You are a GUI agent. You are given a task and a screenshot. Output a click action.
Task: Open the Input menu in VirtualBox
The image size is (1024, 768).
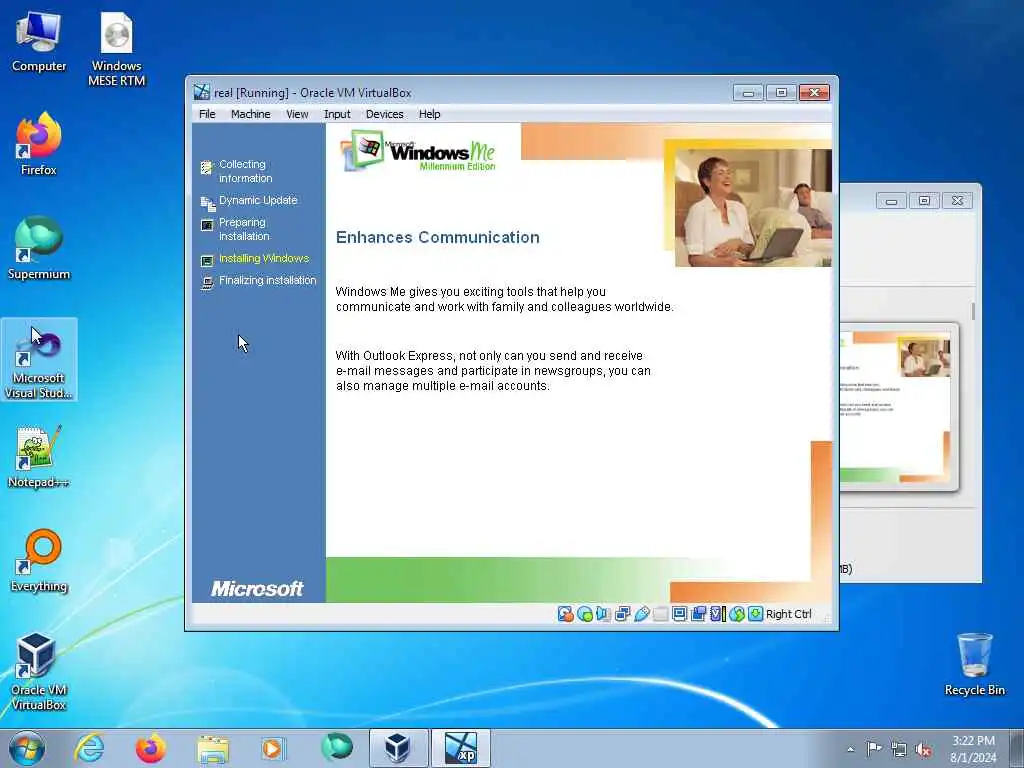[x=337, y=114]
